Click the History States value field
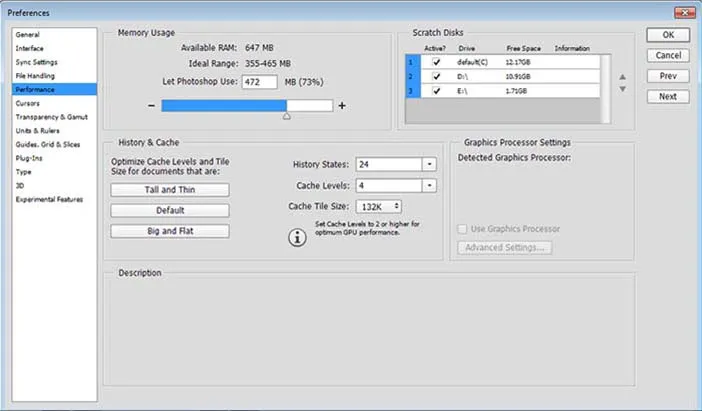The width and height of the screenshot is (702, 411). click(x=389, y=164)
